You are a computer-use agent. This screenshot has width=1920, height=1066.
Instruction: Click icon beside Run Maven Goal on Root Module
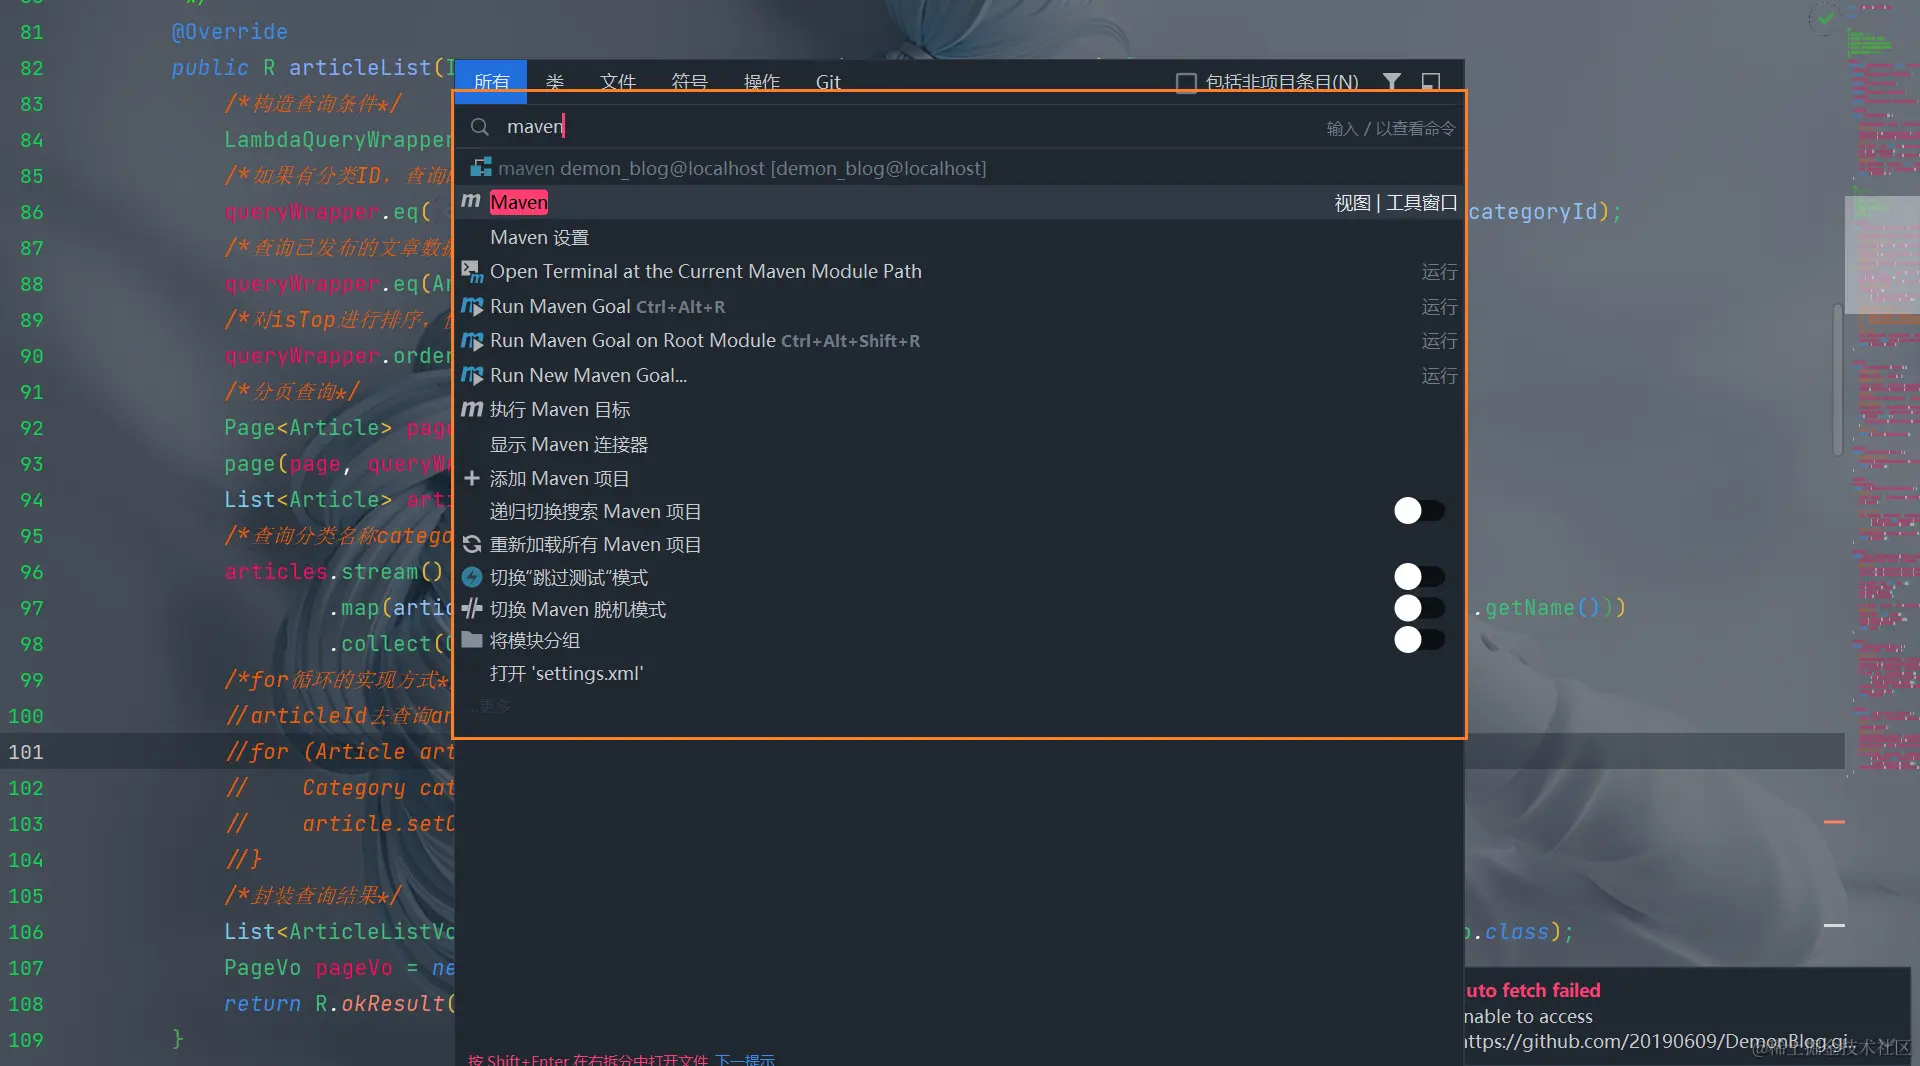coord(472,340)
